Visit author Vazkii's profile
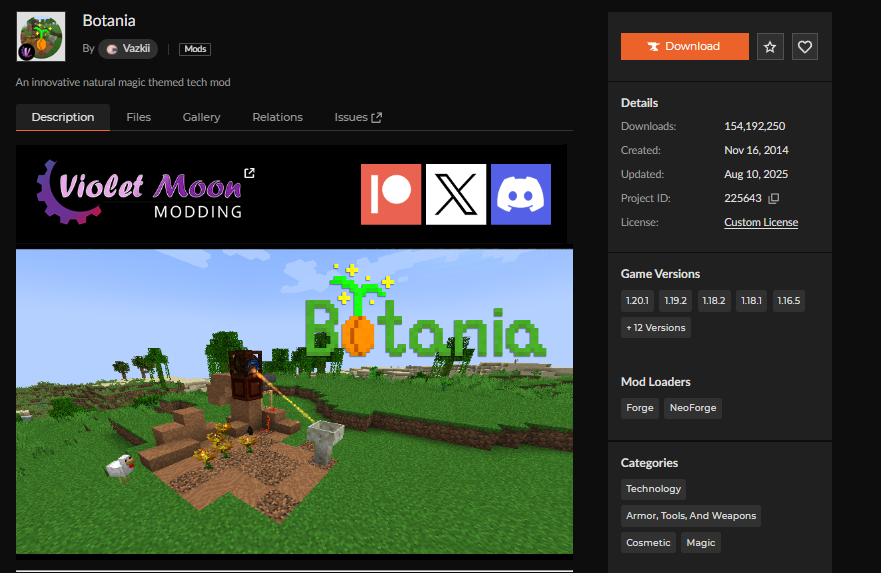 128,49
